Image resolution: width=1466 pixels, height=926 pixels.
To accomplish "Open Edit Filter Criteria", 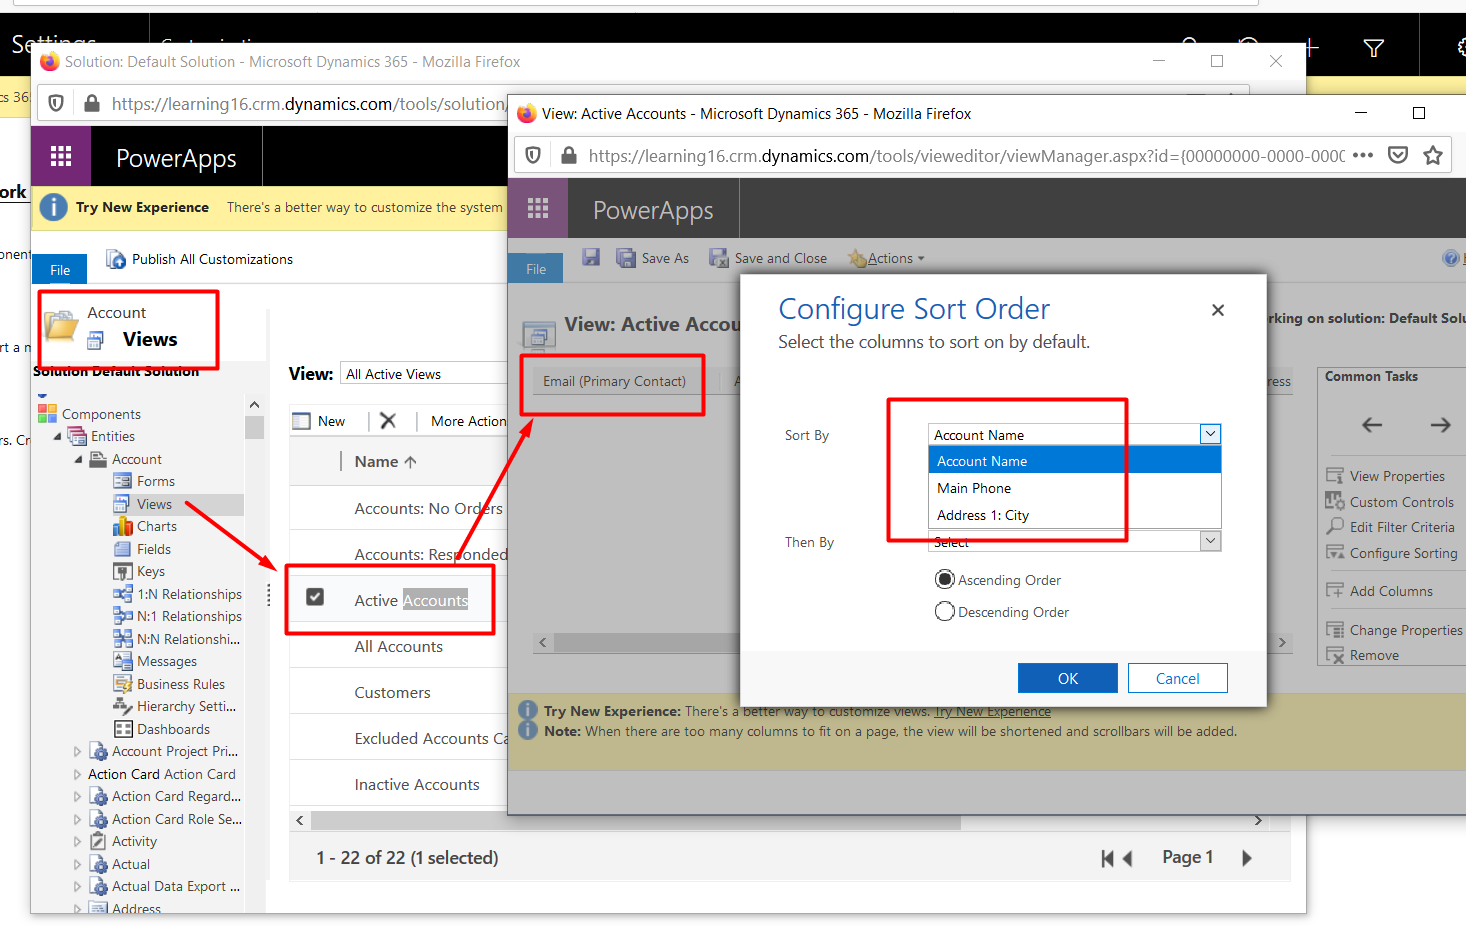I will click(1390, 527).
